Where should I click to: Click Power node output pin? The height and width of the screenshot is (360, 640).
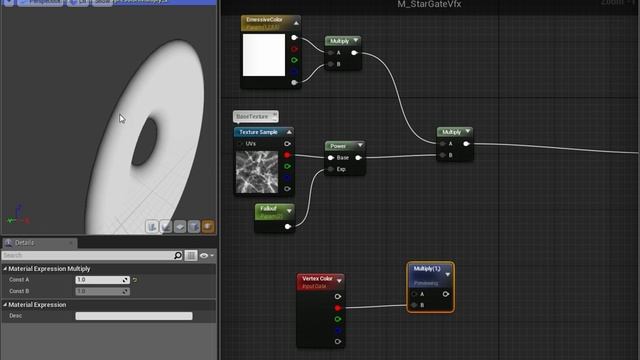tap(358, 158)
